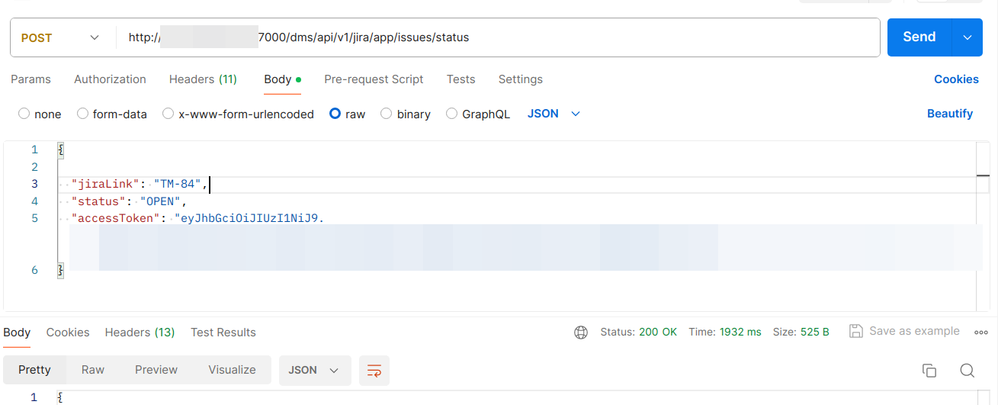Open the request Headers (11) tab
The width and height of the screenshot is (998, 405).
pyautogui.click(x=203, y=80)
